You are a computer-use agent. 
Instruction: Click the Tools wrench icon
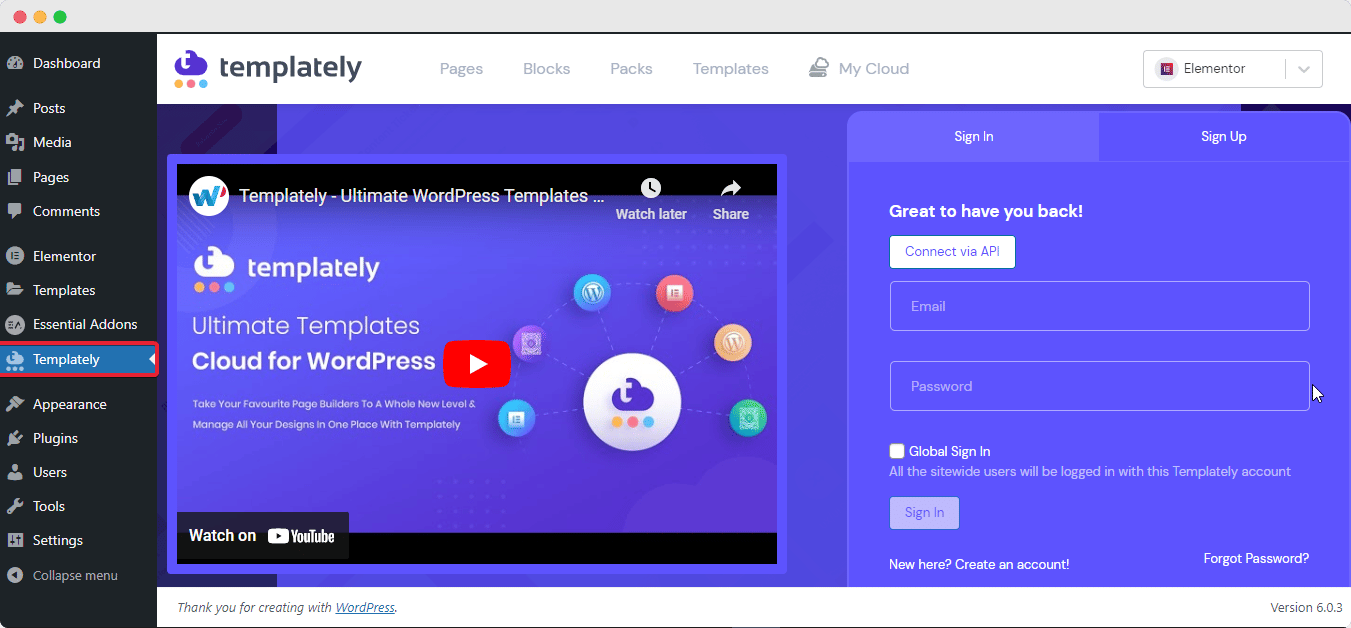tap(15, 506)
